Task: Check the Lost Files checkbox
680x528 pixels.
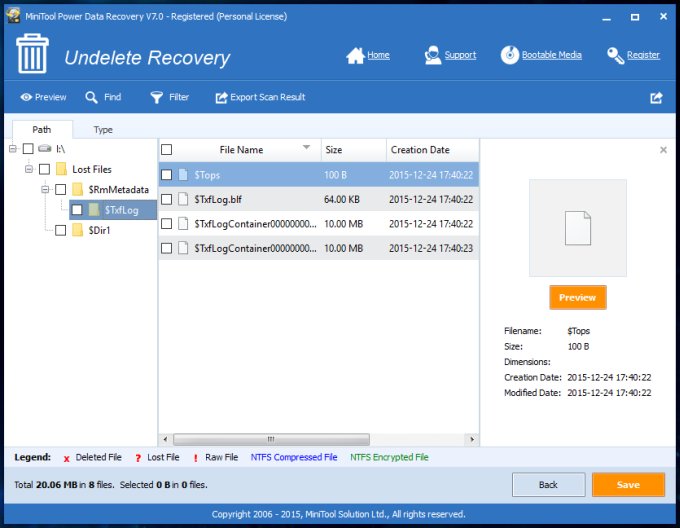Action: (x=44, y=169)
